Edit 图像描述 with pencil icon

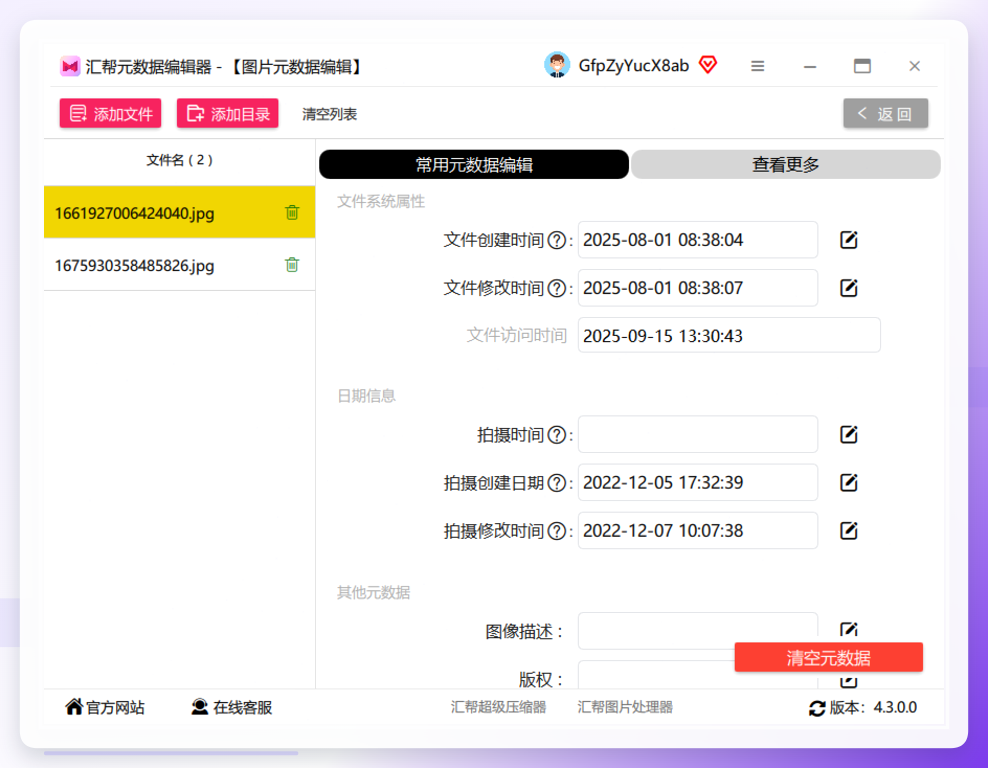click(x=849, y=630)
